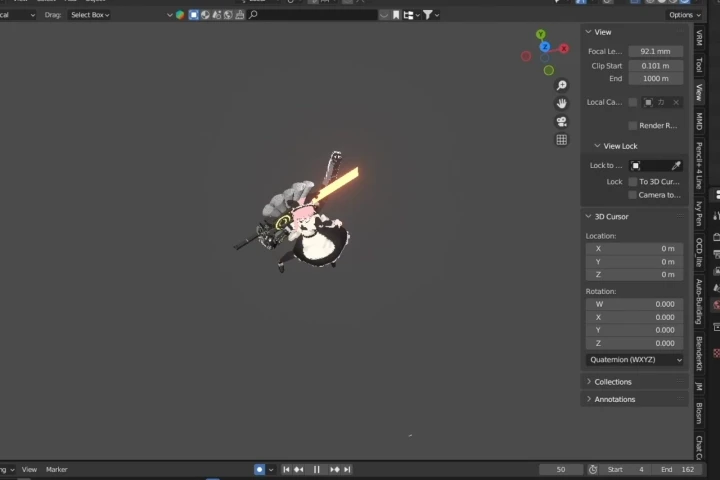
Task: Open the hierarchy display dropdown beside bookmark
Action: point(411,15)
